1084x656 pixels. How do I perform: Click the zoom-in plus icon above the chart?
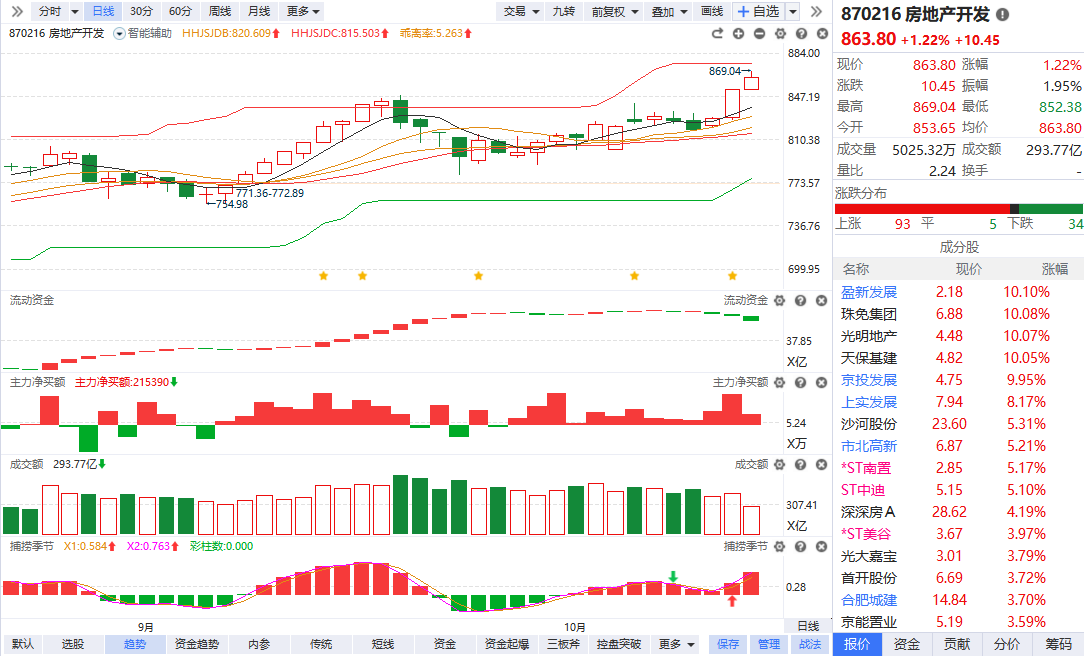pyautogui.click(x=739, y=33)
